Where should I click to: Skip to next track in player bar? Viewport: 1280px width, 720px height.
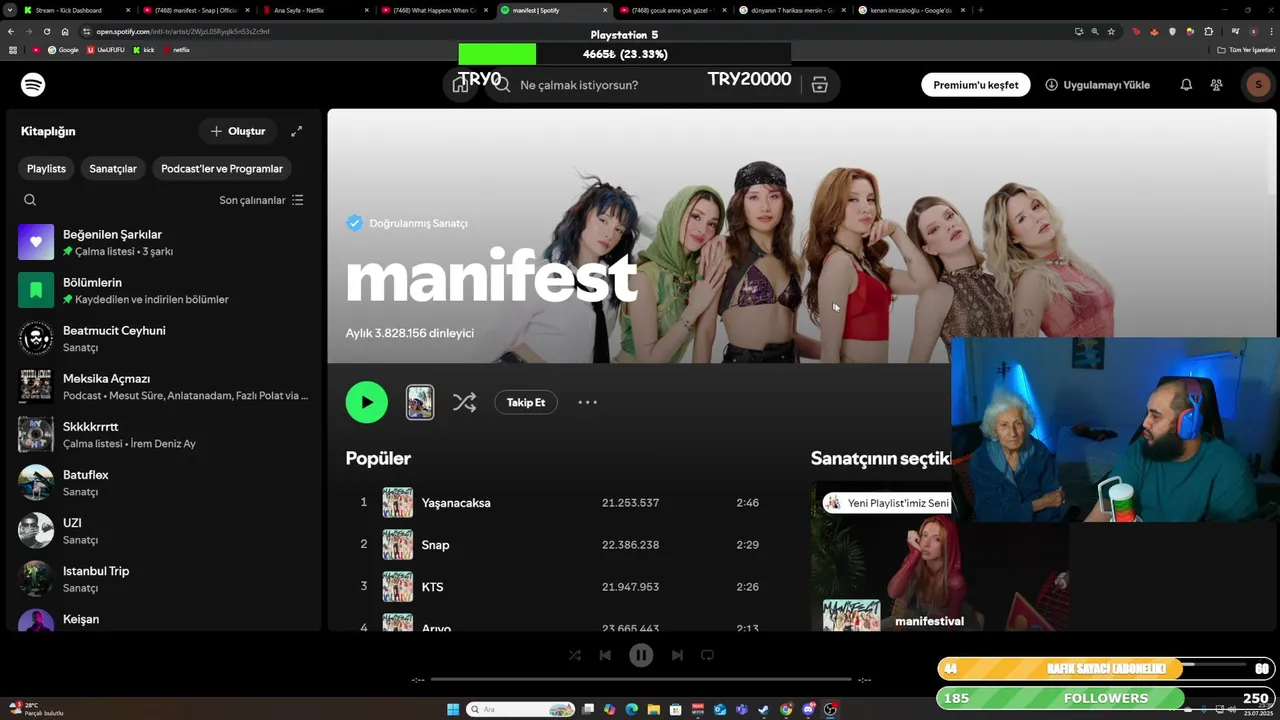click(x=677, y=655)
